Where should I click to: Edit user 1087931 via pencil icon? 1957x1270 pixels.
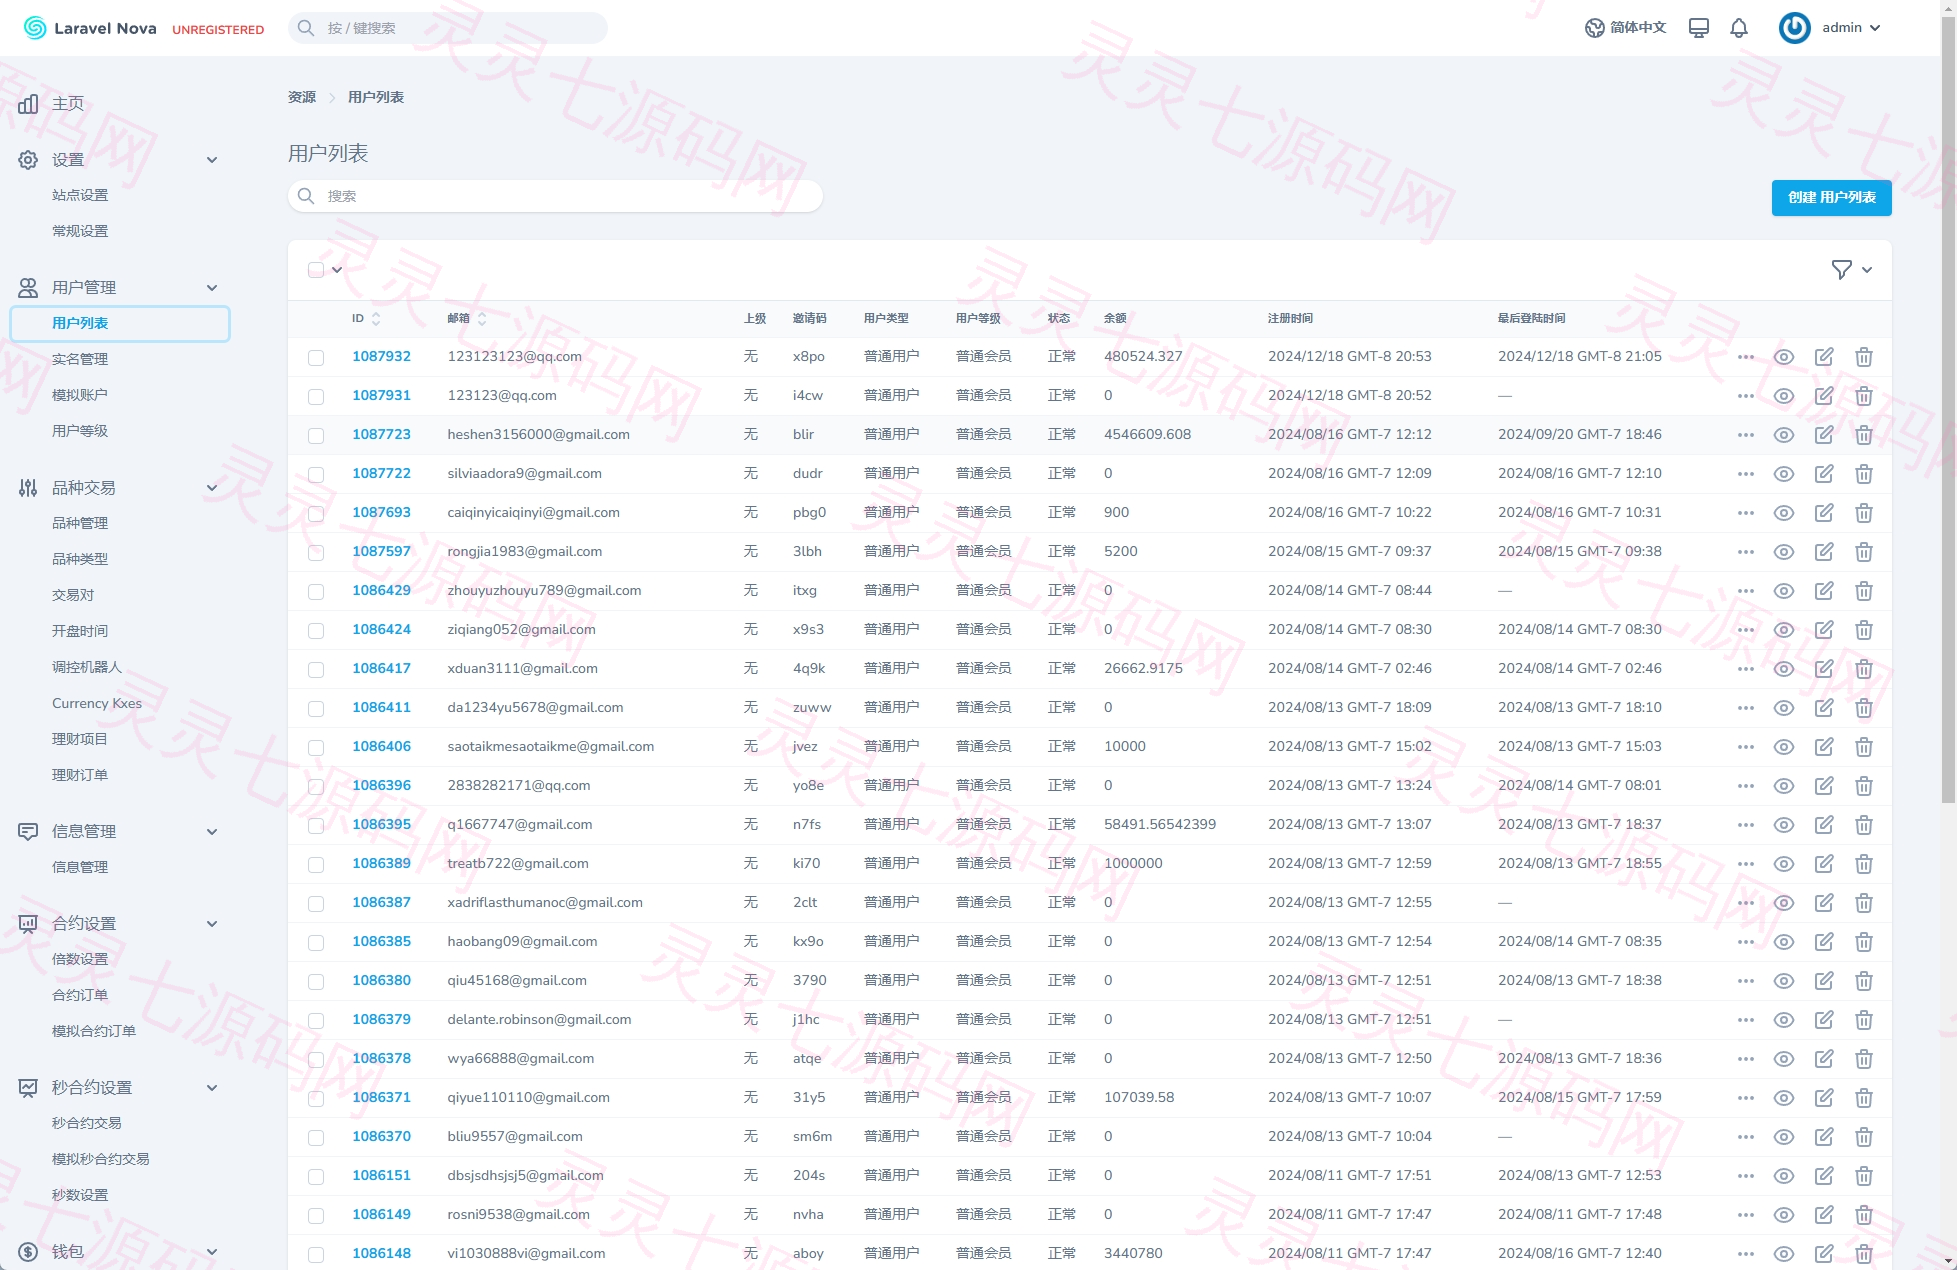pyautogui.click(x=1824, y=396)
